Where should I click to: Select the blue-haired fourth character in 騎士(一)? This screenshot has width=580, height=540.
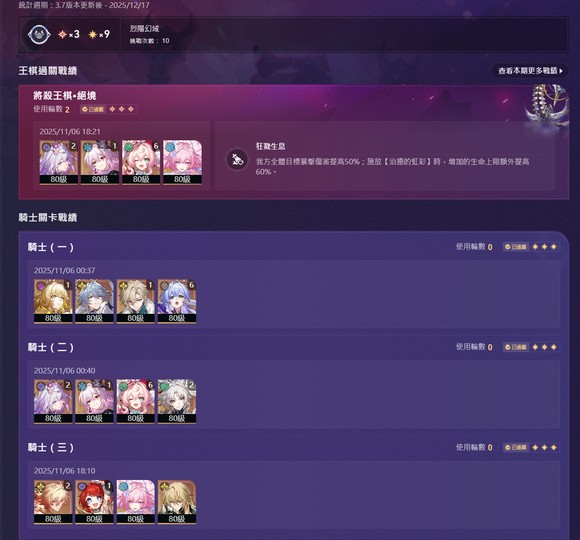click(x=177, y=301)
